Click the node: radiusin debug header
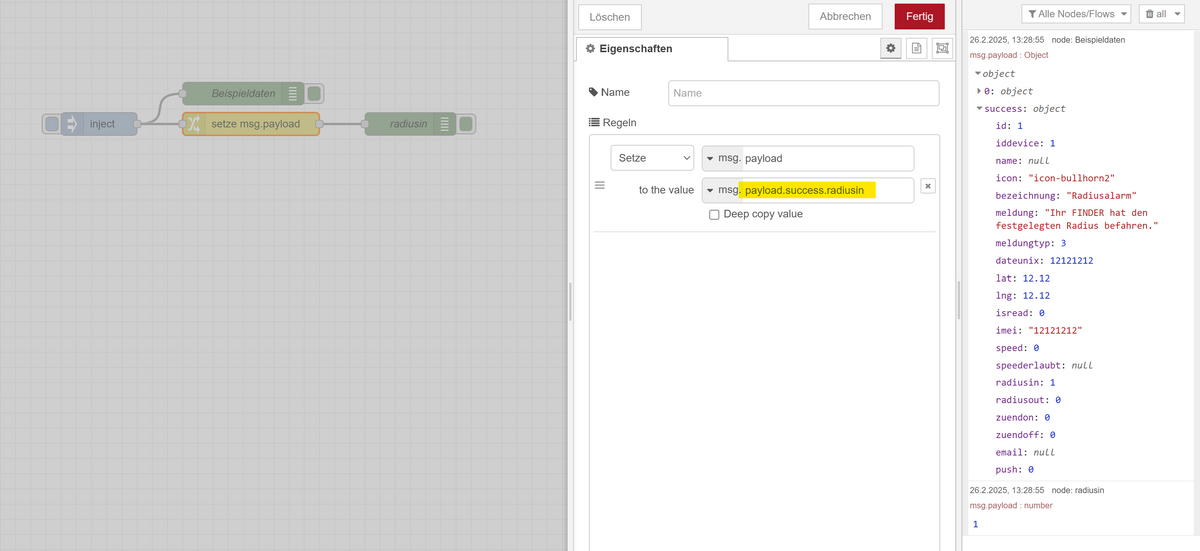 point(1078,491)
